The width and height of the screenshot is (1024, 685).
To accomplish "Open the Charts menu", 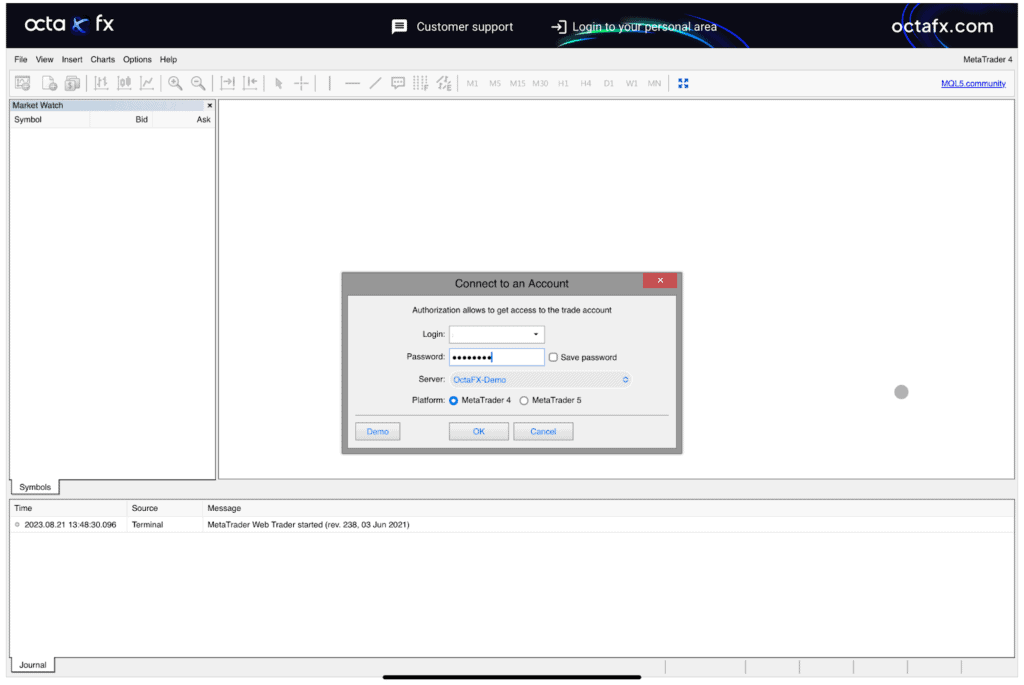I will point(103,59).
